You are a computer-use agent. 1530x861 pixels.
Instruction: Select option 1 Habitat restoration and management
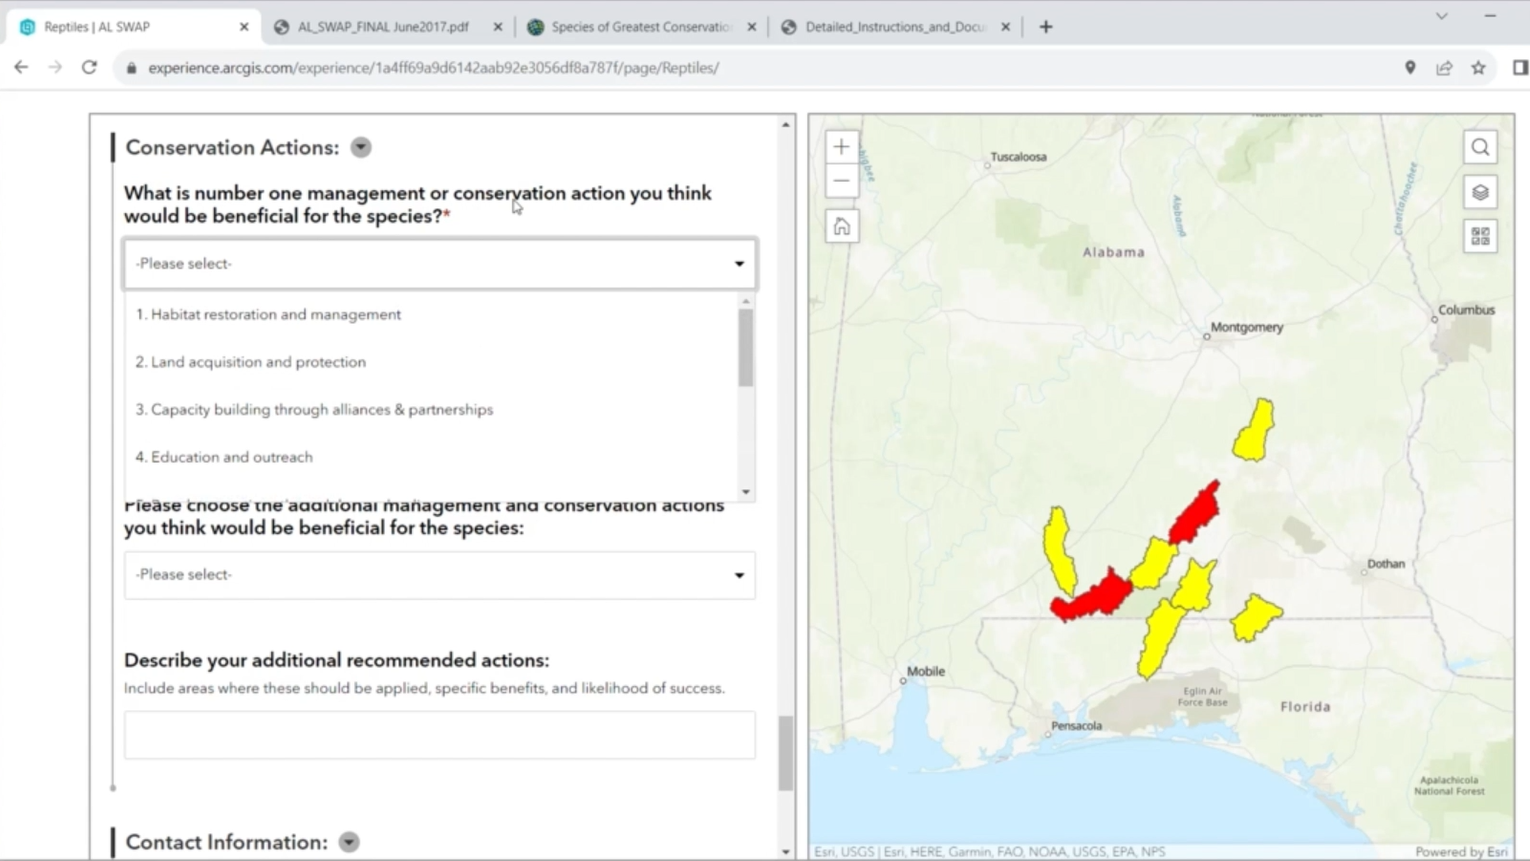(x=268, y=313)
